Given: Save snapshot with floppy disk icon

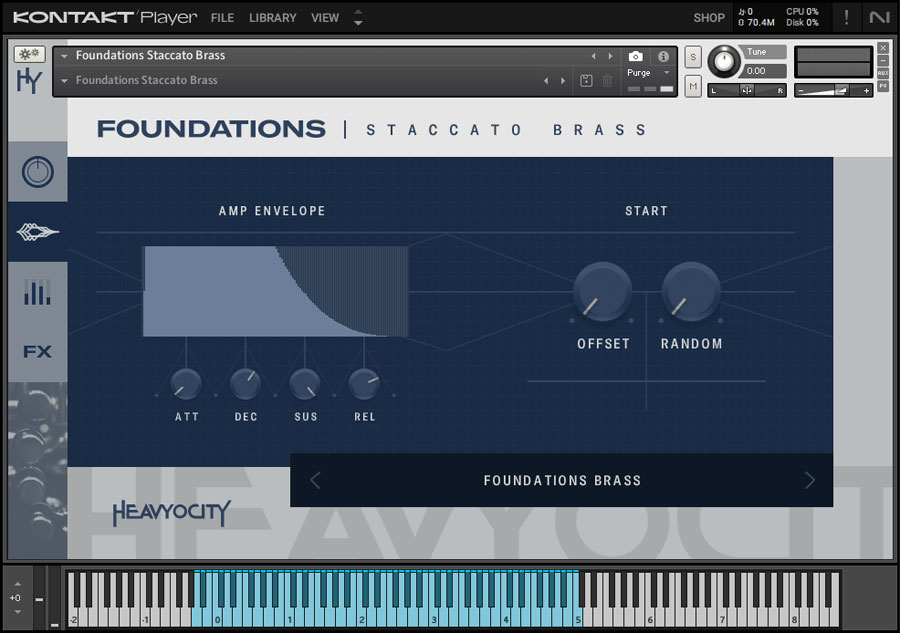Looking at the screenshot, I should tap(586, 81).
